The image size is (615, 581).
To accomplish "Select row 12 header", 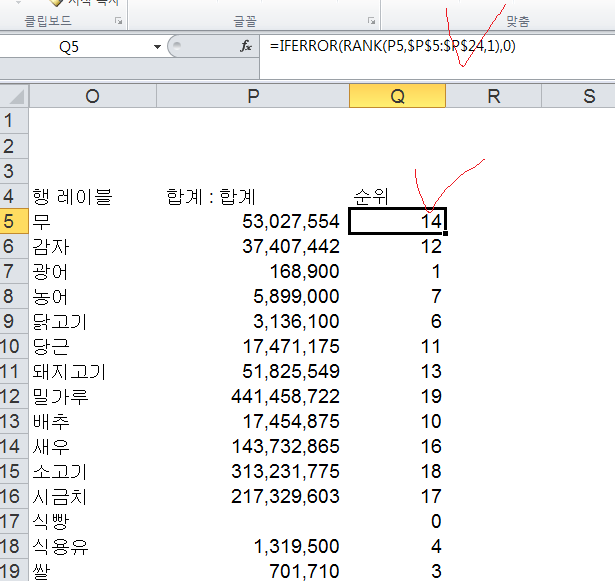I will coord(14,396).
